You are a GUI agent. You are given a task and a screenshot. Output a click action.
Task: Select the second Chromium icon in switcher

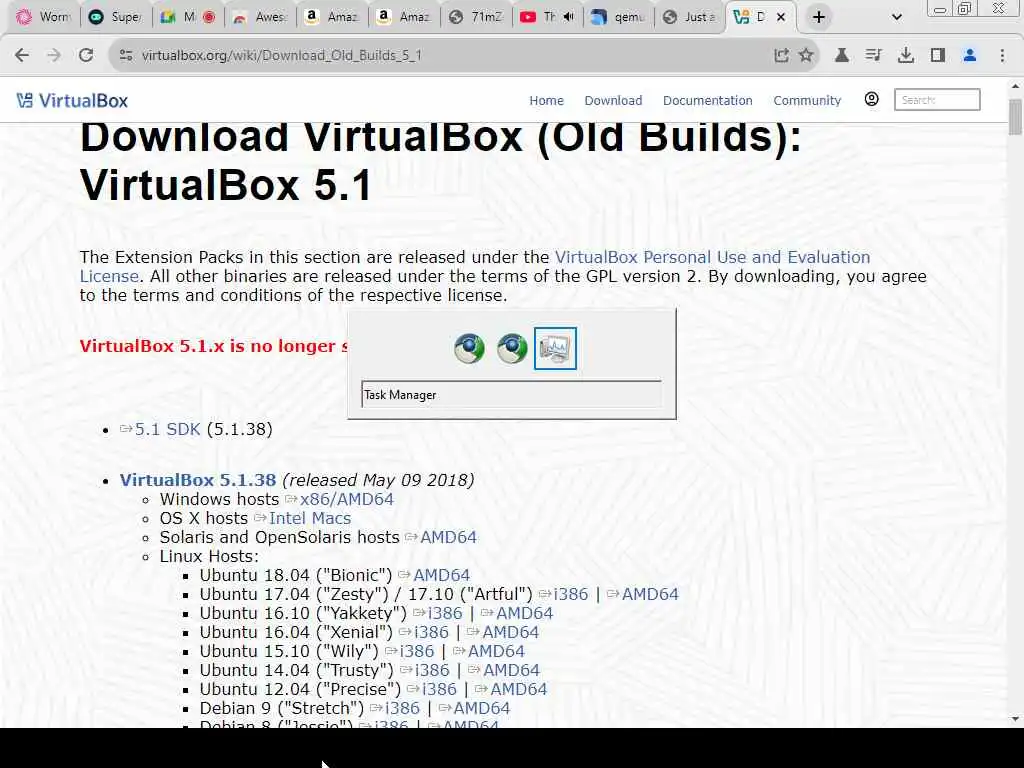point(512,348)
